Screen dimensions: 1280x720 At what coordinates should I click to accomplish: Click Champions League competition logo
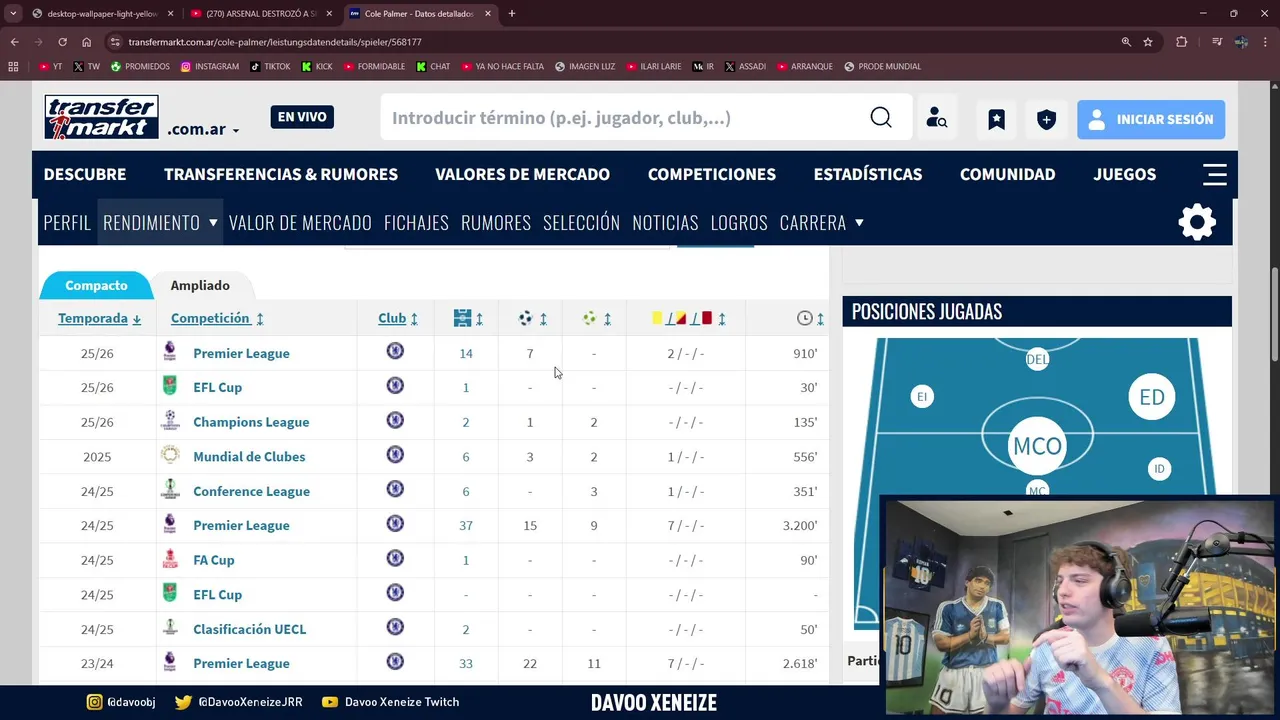[170, 421]
